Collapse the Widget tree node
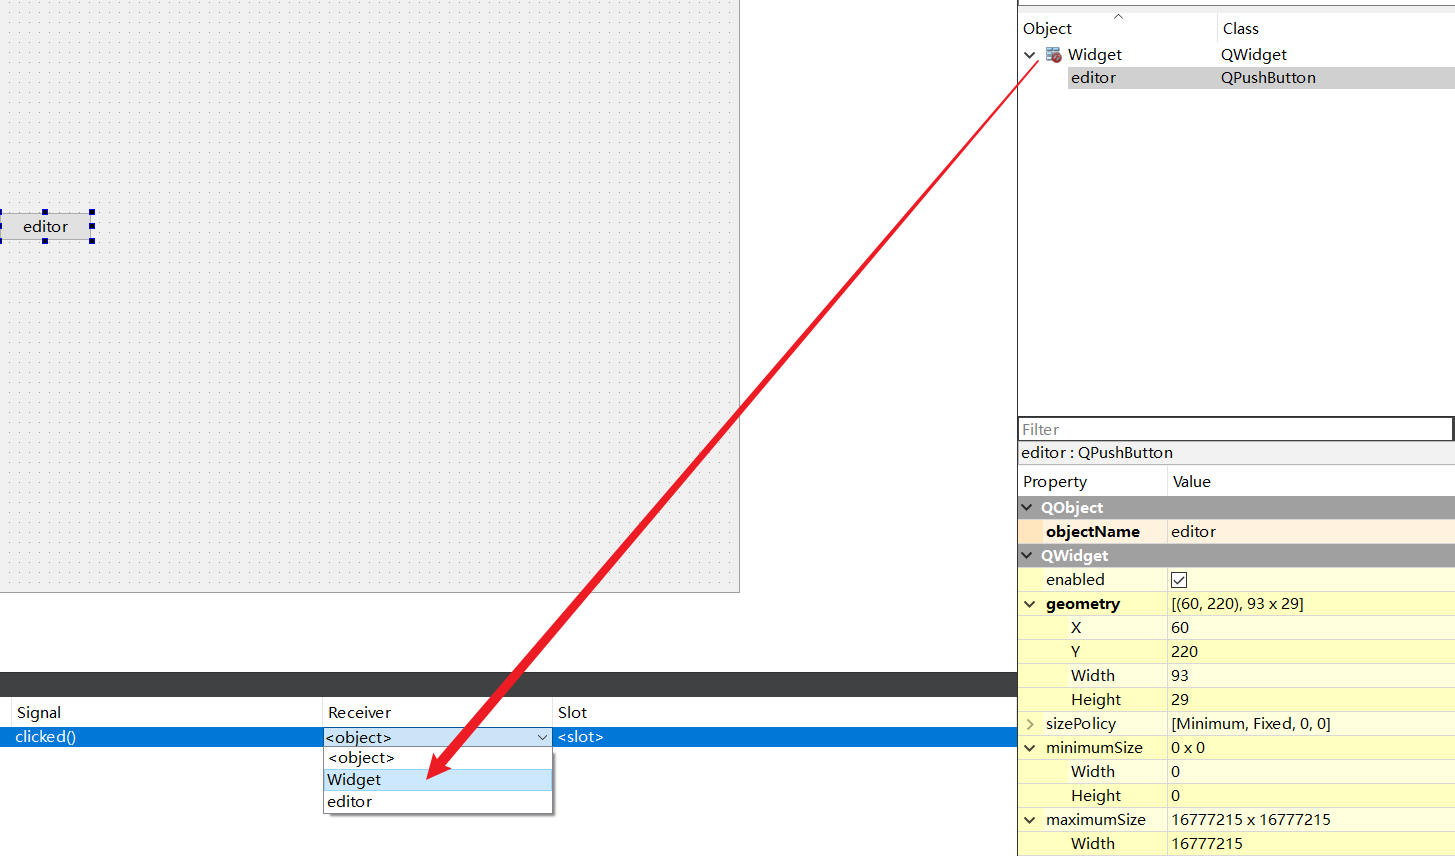Screen dimensions: 1455x856 (x=1030, y=55)
